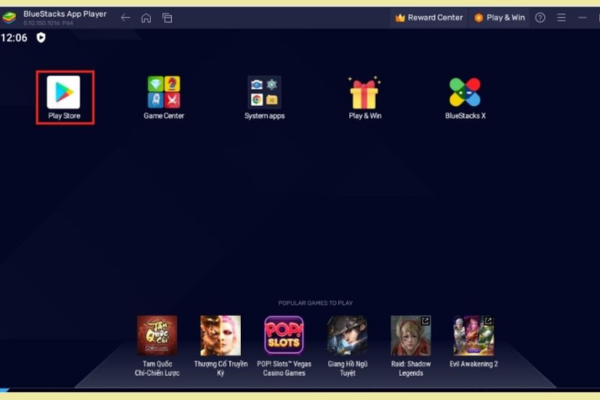Screen dimensions: 600x400
Task: Click the POPULAR GAMES TO PLAY label
Action: point(315,303)
